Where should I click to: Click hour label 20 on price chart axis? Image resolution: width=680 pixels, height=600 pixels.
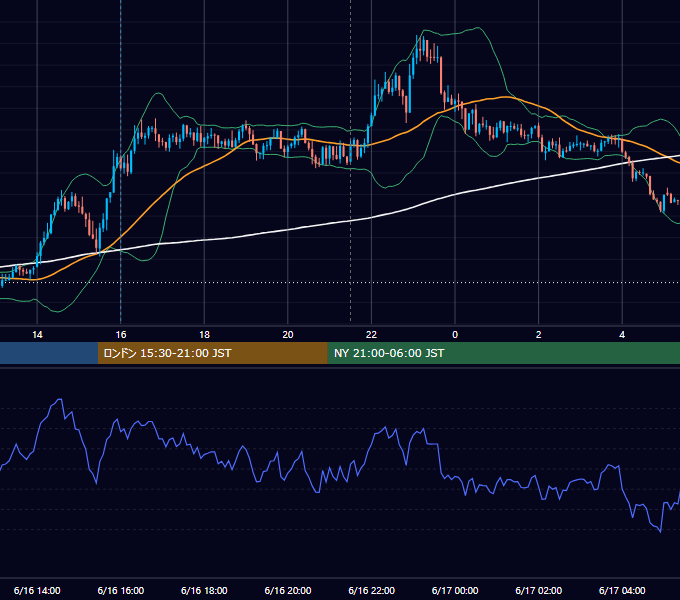point(288,335)
